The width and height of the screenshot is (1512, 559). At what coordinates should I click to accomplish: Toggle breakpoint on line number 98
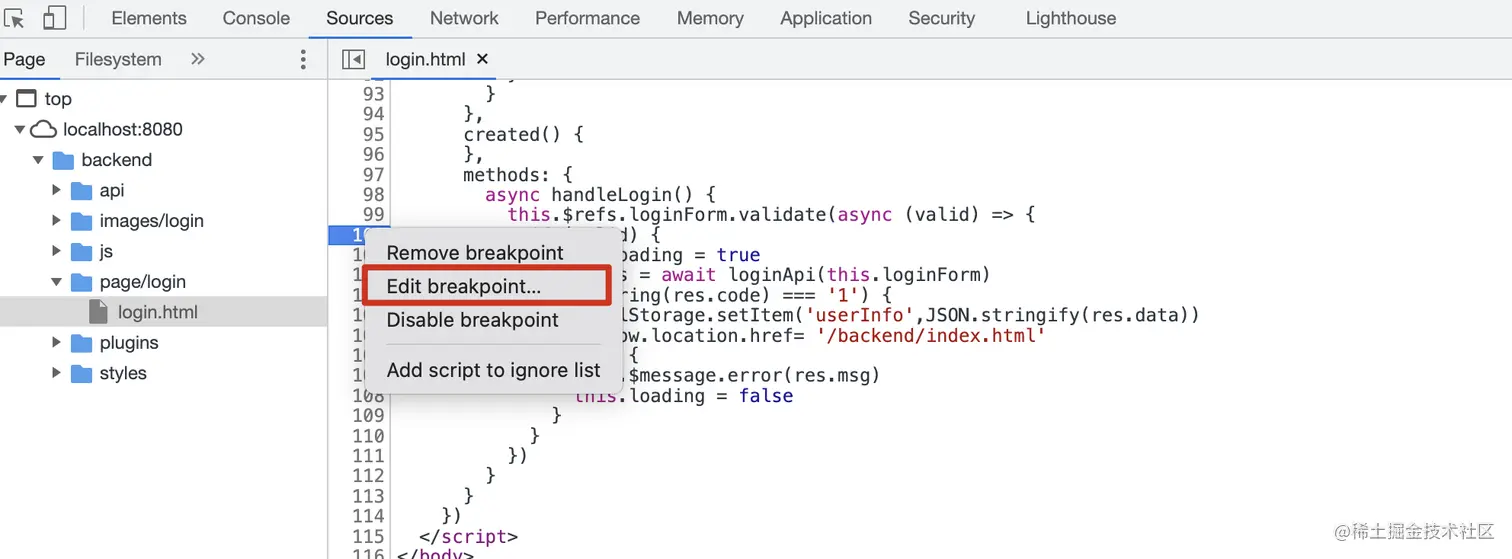(372, 195)
